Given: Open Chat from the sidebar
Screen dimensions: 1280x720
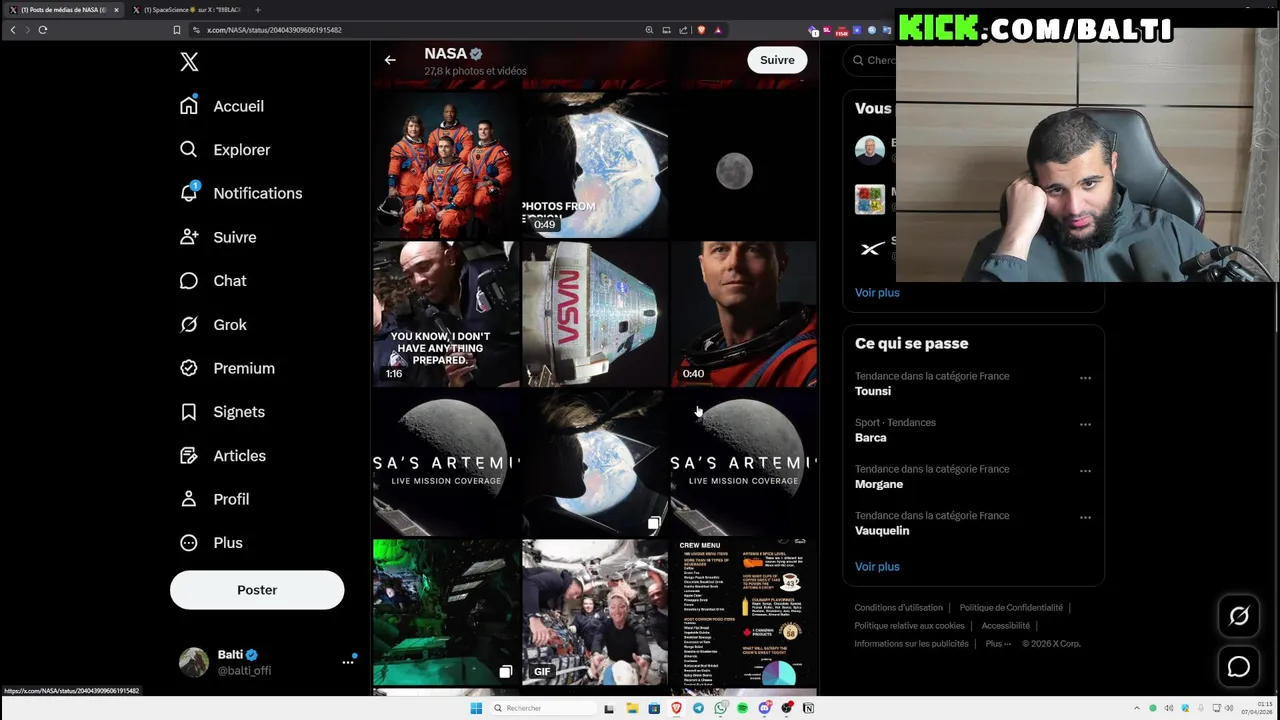Looking at the screenshot, I should 213,281.
